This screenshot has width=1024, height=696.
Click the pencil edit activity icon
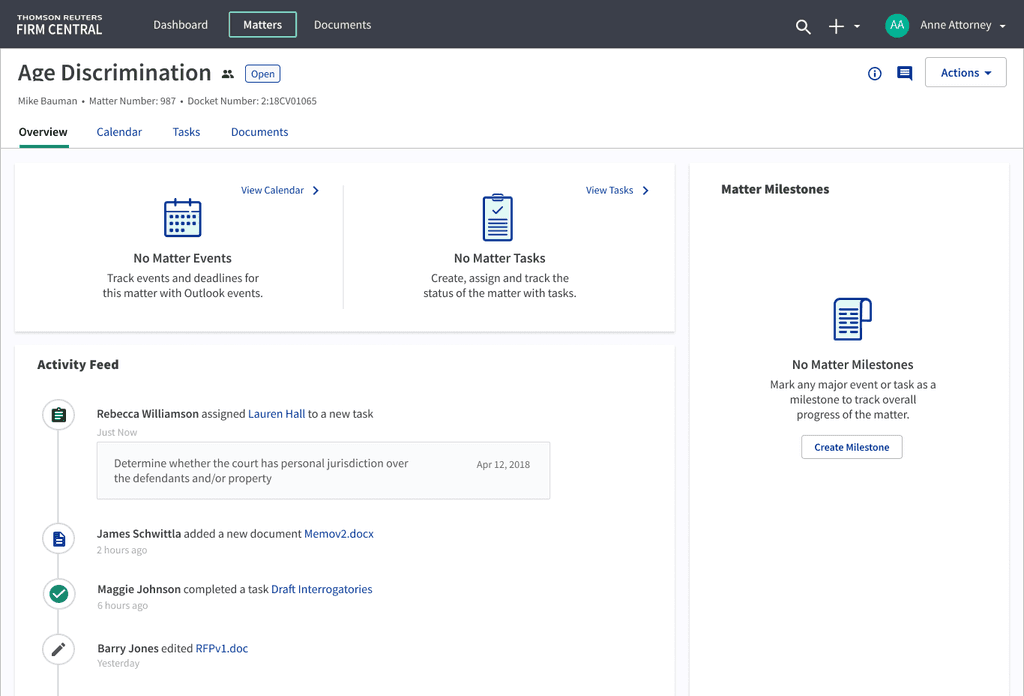tap(59, 650)
